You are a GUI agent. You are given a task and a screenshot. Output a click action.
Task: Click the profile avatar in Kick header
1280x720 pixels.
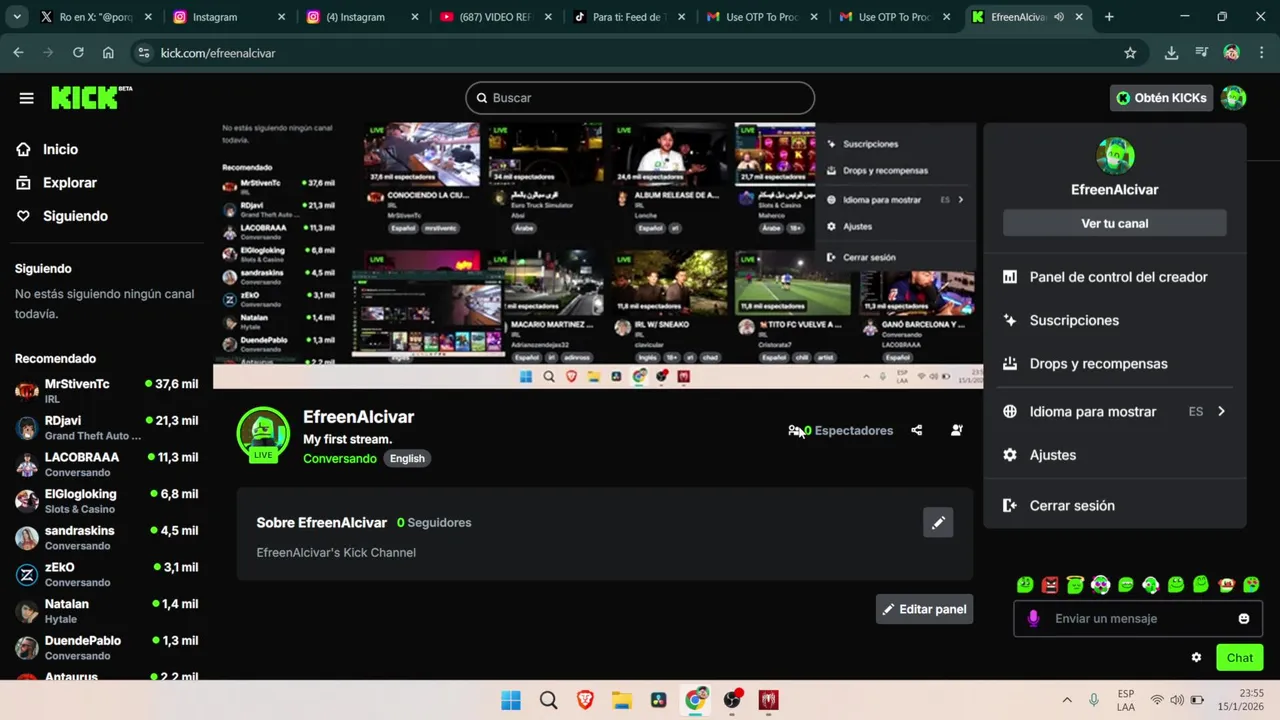[x=1234, y=98]
